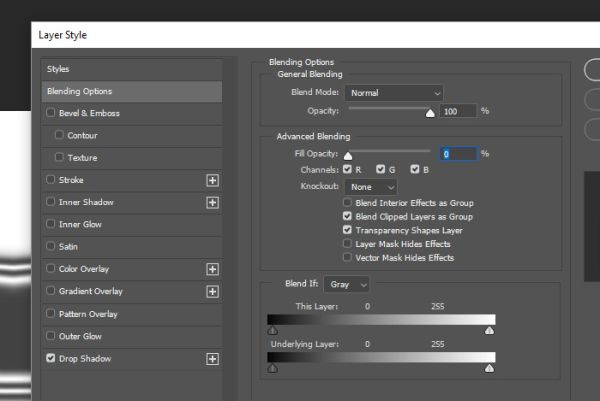Tick the Stroke effect checkbox

[51, 179]
